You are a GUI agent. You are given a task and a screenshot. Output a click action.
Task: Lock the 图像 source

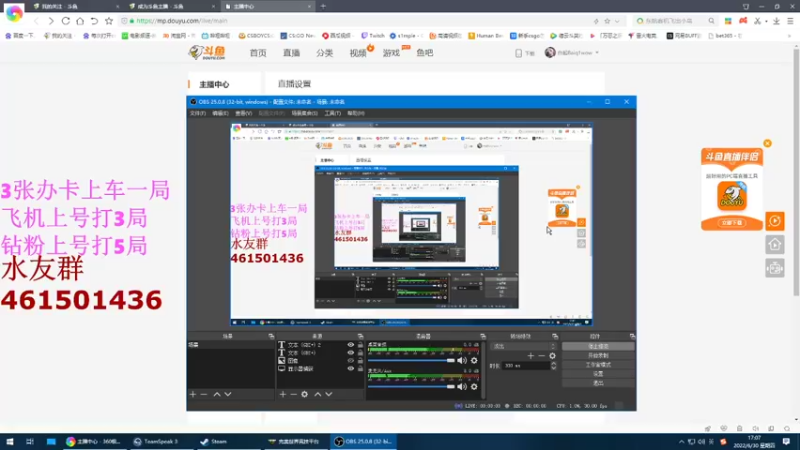[360, 361]
